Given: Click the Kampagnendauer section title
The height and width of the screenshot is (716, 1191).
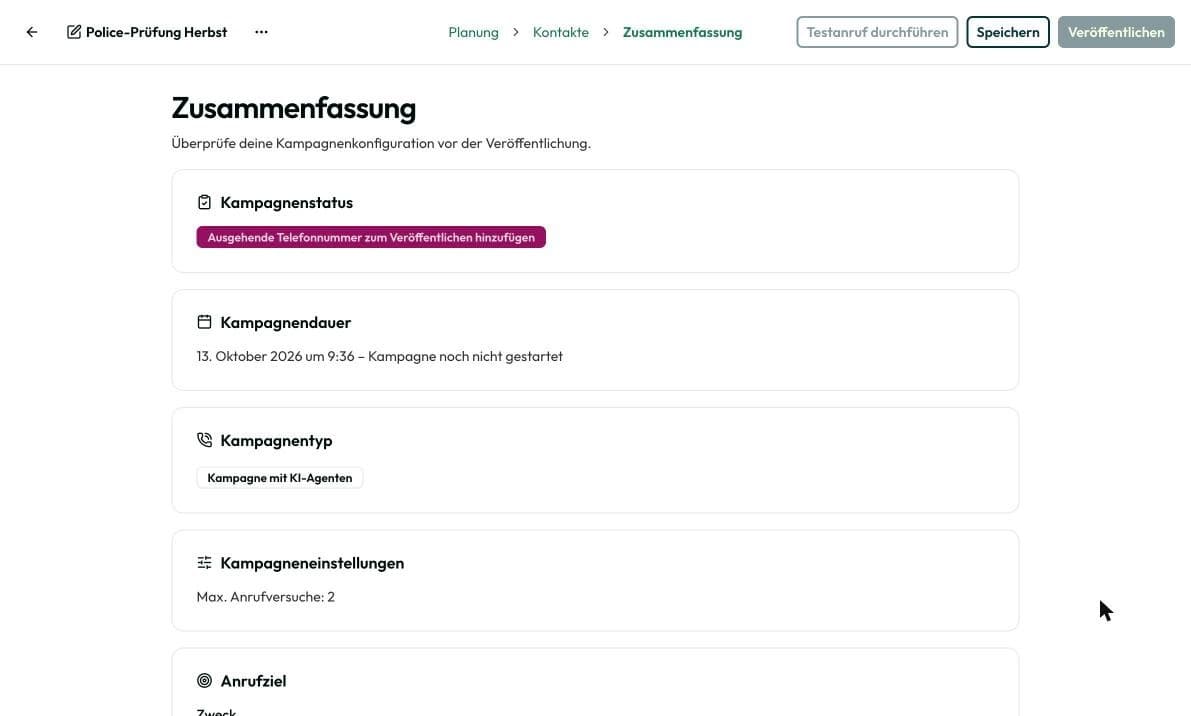Looking at the screenshot, I should pyautogui.click(x=286, y=322).
